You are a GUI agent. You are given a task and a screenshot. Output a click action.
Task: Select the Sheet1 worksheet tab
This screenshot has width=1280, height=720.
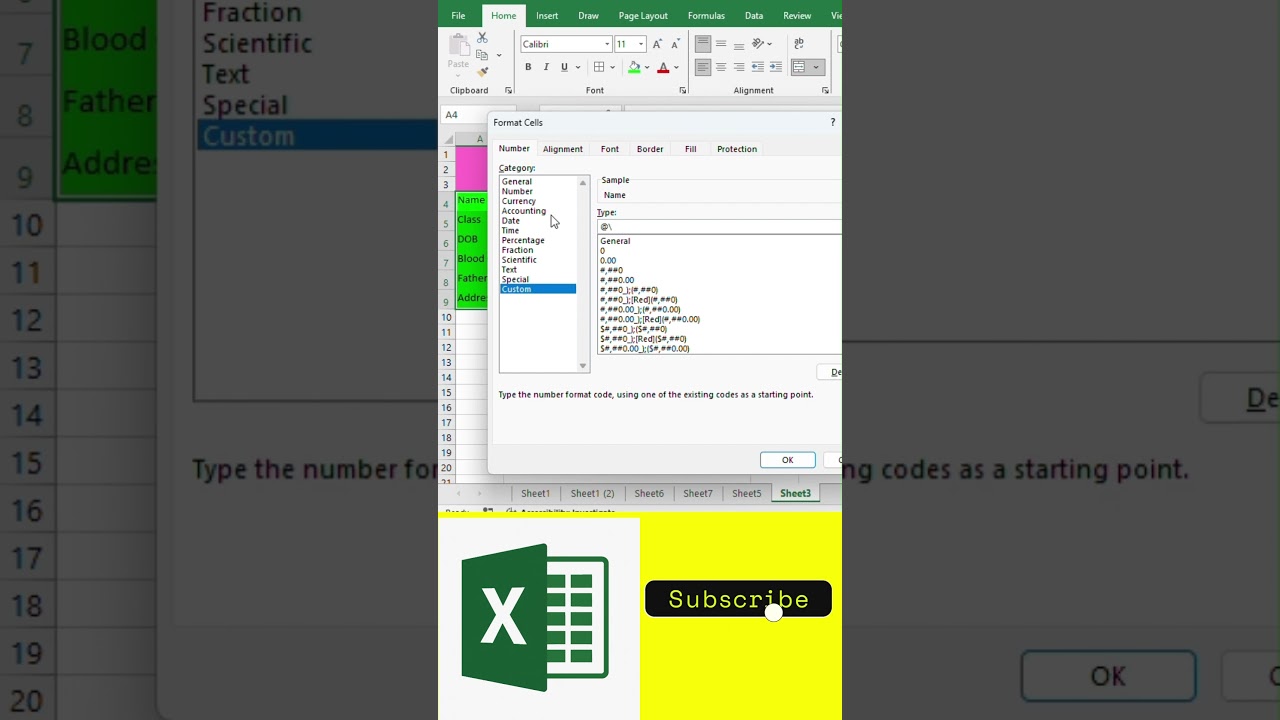535,493
